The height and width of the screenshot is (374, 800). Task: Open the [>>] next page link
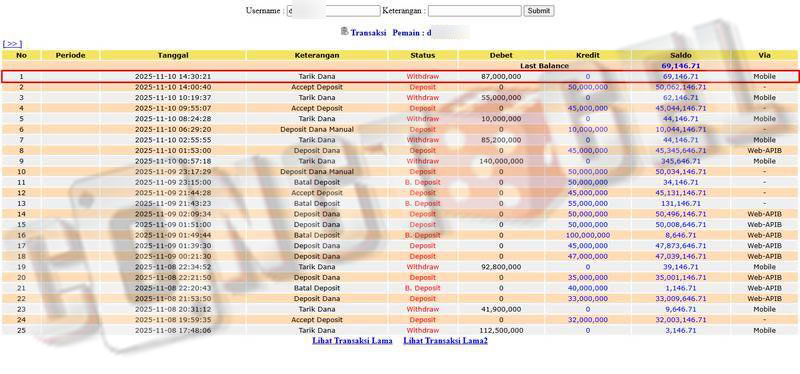pyautogui.click(x=12, y=44)
